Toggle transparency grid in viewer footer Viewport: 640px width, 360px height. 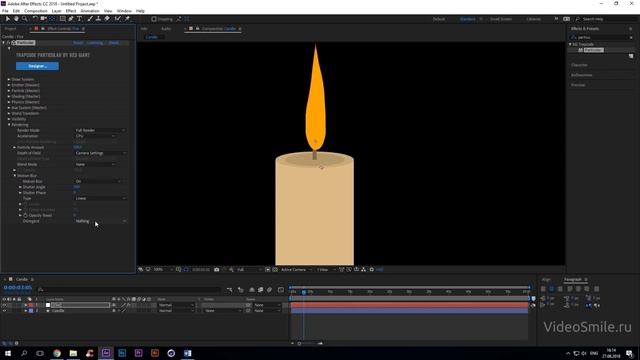(275, 269)
